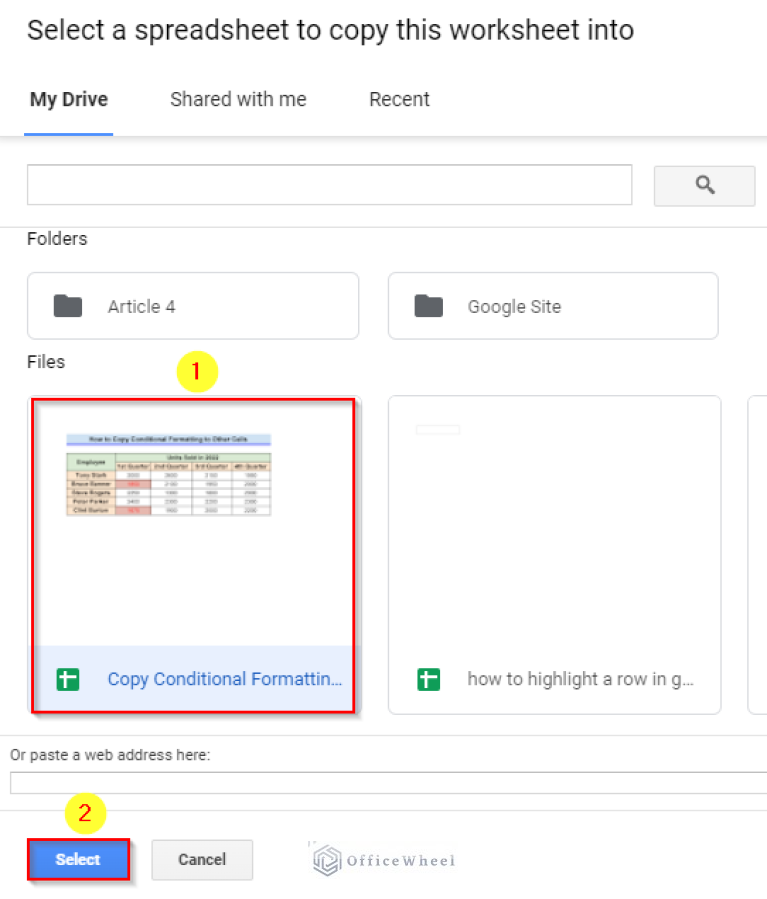Dismiss the dialog with Cancel
Viewport: 767px width, 899px height.
pos(202,860)
